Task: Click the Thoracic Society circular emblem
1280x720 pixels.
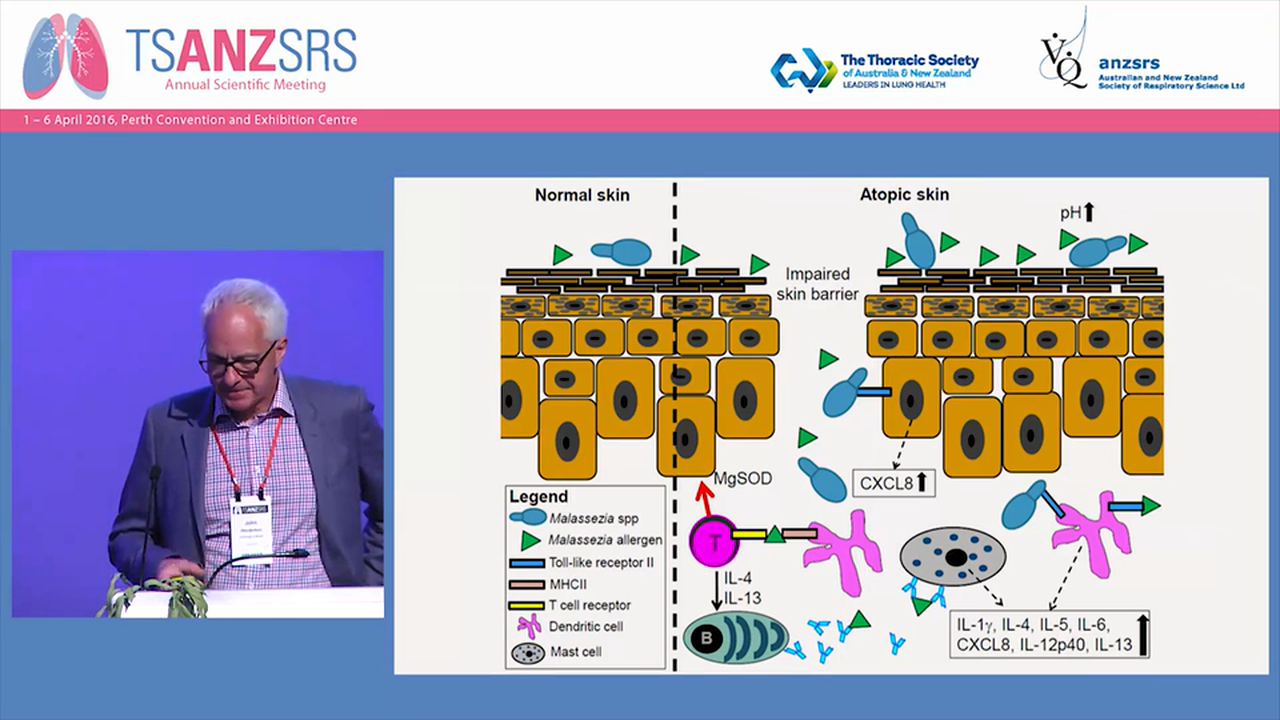Action: (803, 70)
